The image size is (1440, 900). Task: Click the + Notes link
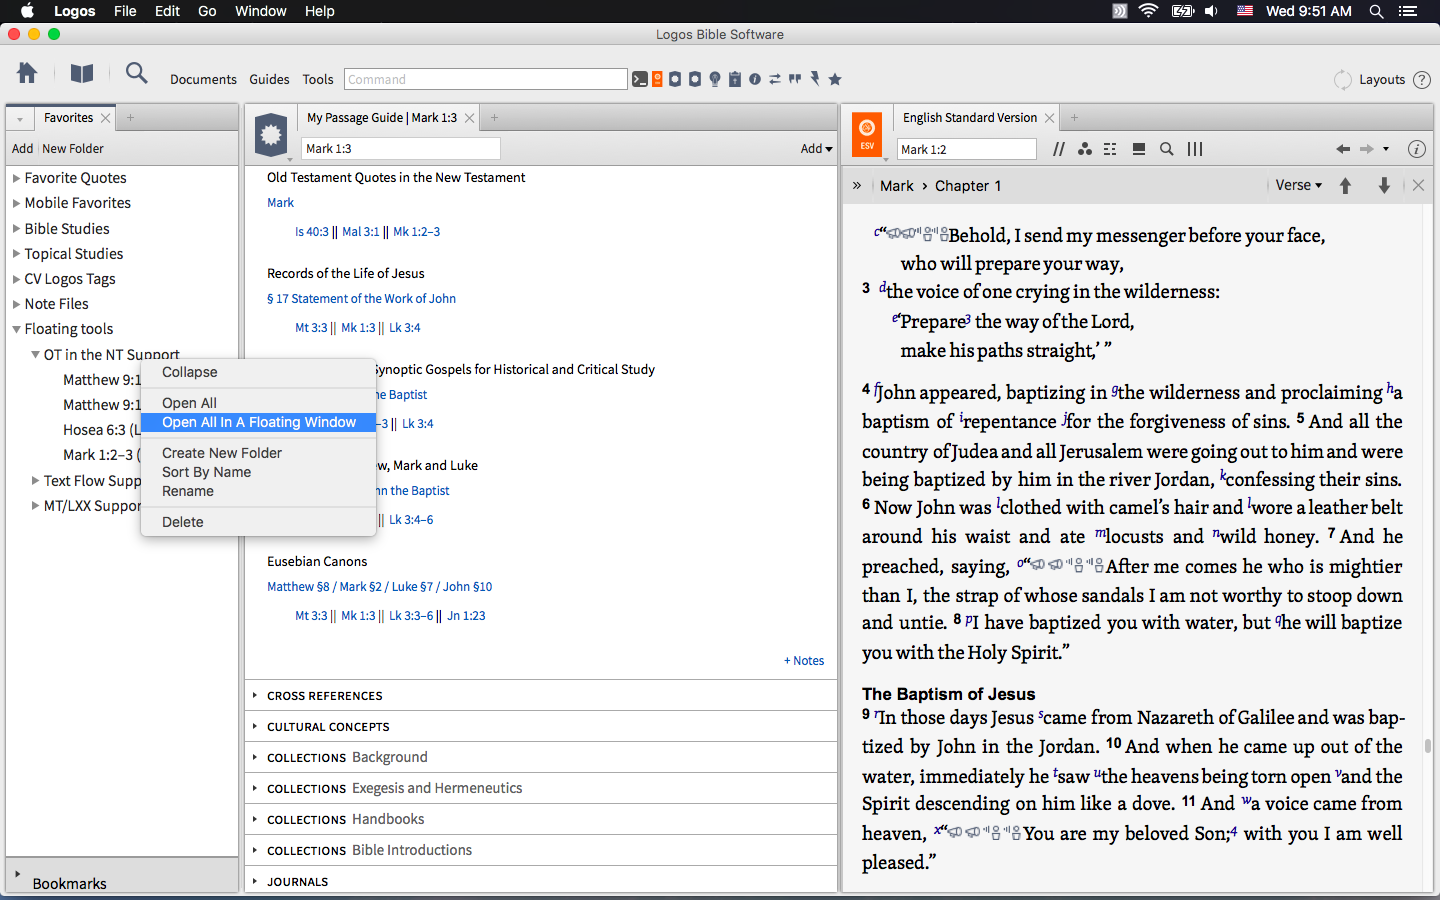804,661
